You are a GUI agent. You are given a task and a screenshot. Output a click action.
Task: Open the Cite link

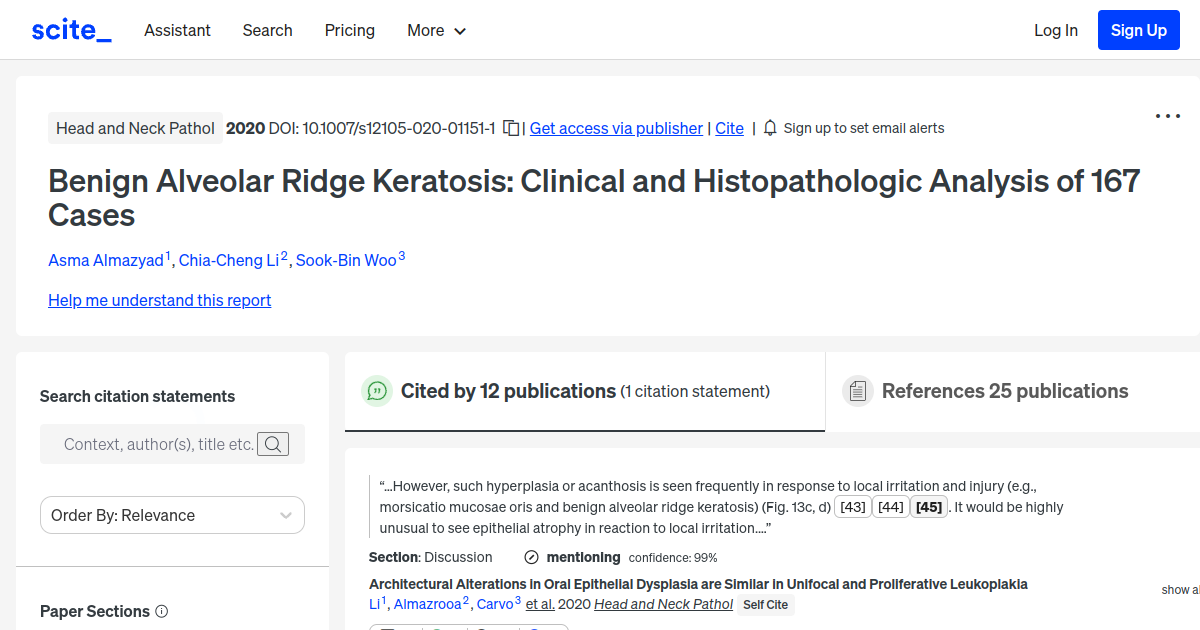729,128
